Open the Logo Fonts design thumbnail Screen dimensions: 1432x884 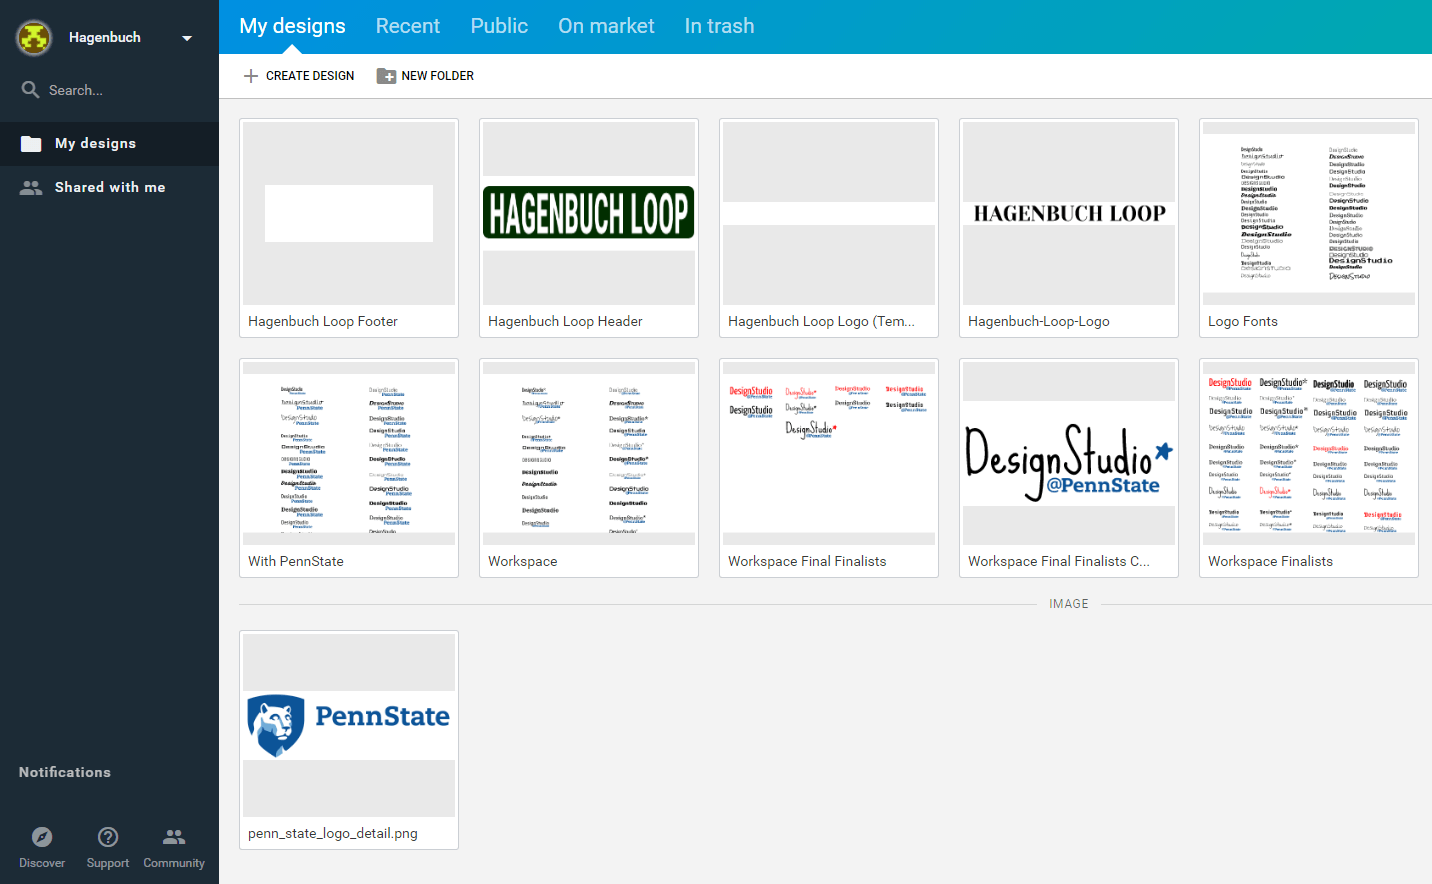tap(1309, 213)
